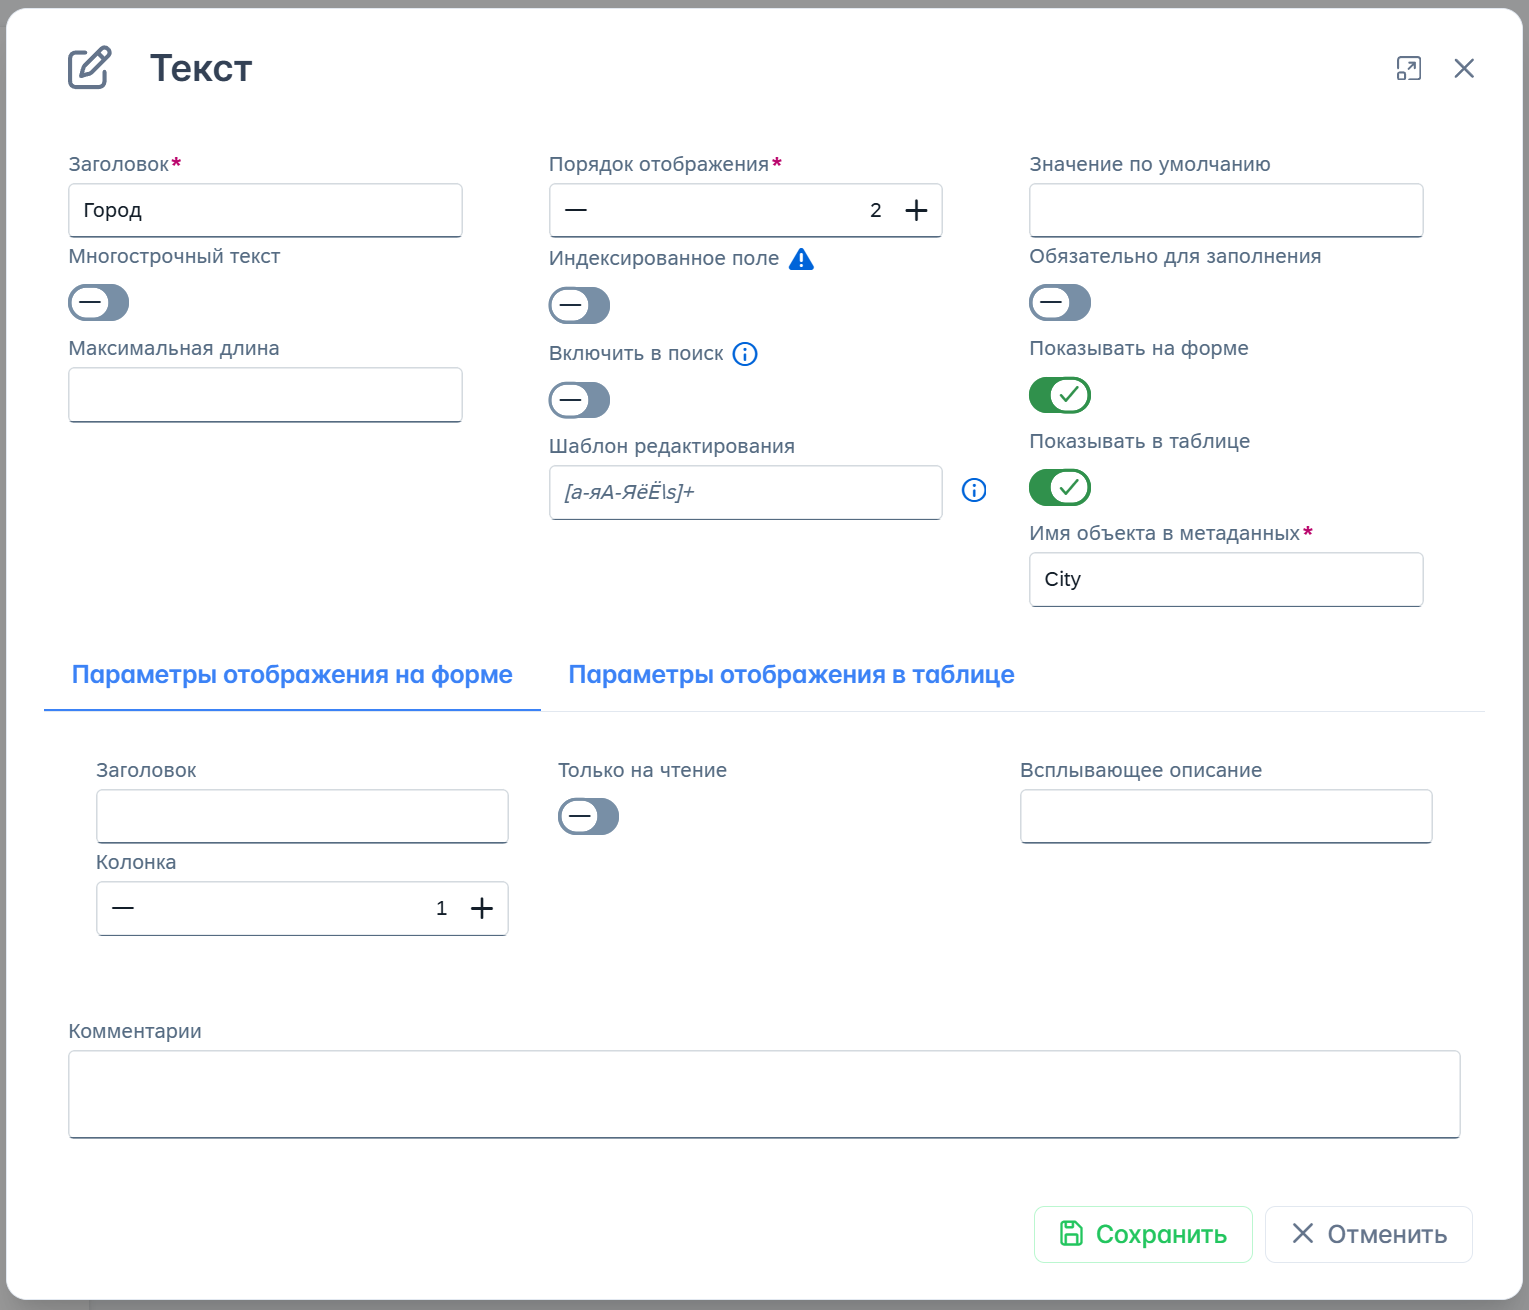
Task: Turn on Индексированное поле switch
Action: coord(579,305)
